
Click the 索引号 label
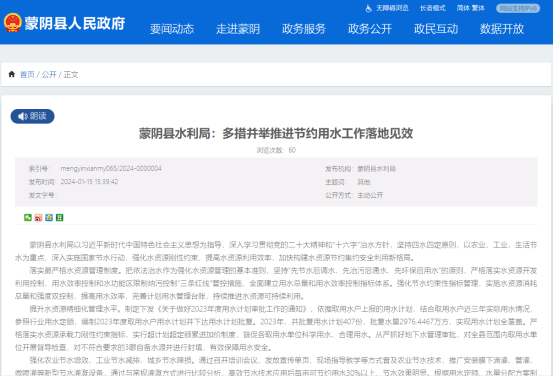pyautogui.click(x=40, y=169)
